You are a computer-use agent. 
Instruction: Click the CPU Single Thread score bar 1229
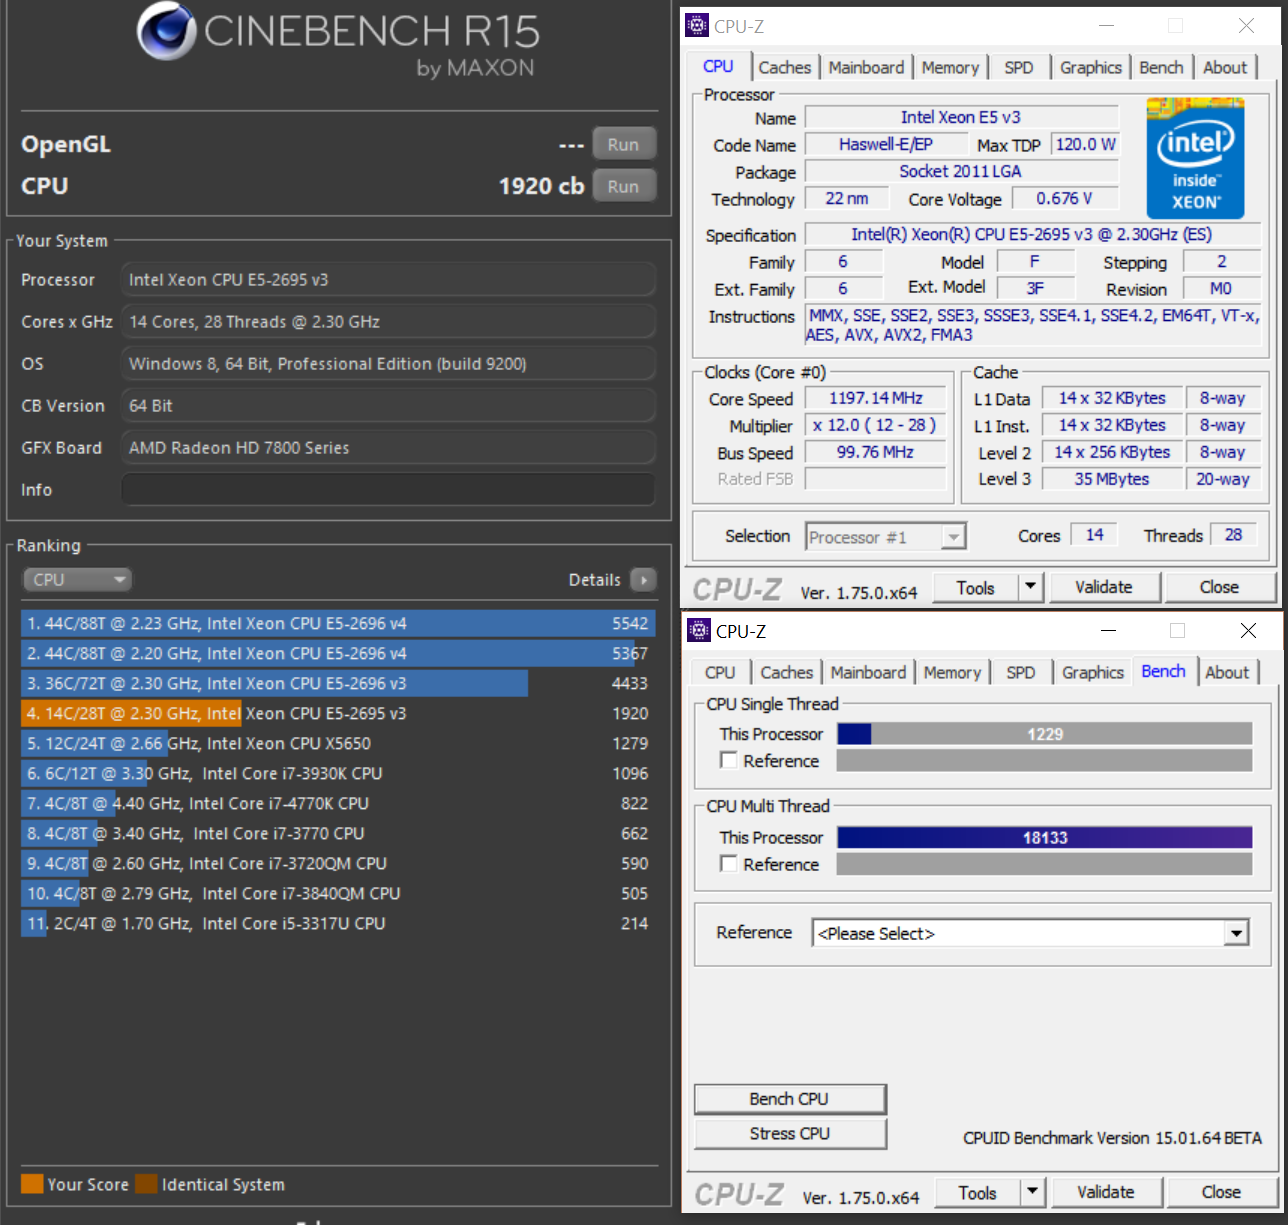1045,734
